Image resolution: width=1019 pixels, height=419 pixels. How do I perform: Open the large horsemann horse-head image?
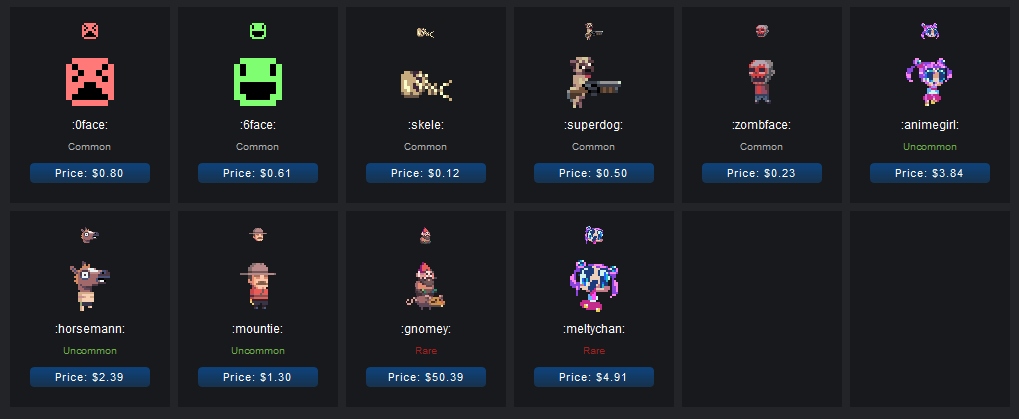point(90,286)
